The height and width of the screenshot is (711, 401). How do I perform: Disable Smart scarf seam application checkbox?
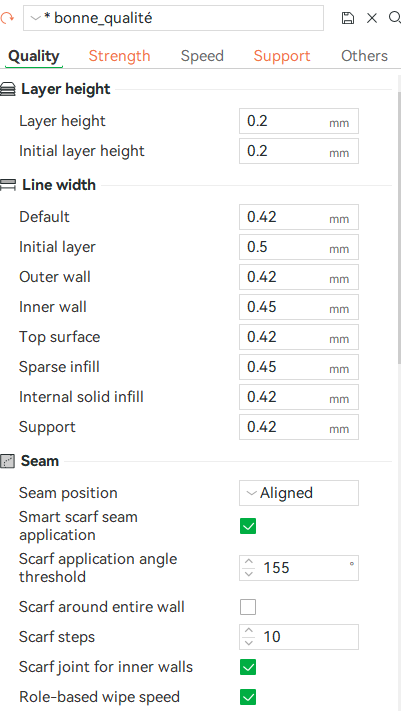pos(248,526)
